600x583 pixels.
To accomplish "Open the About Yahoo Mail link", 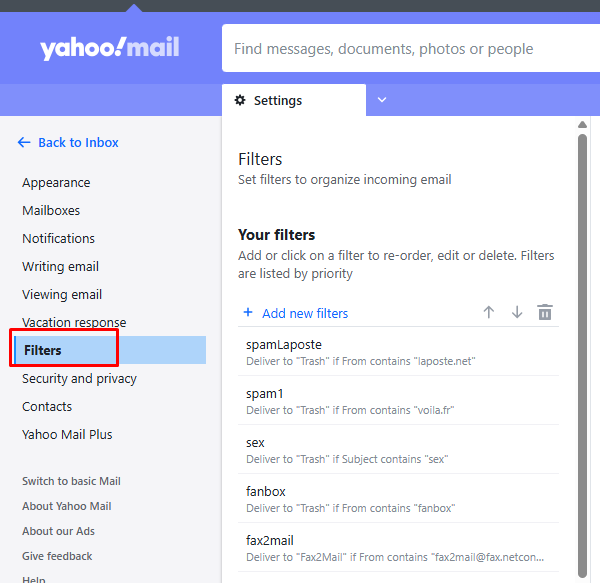I will click(66, 506).
